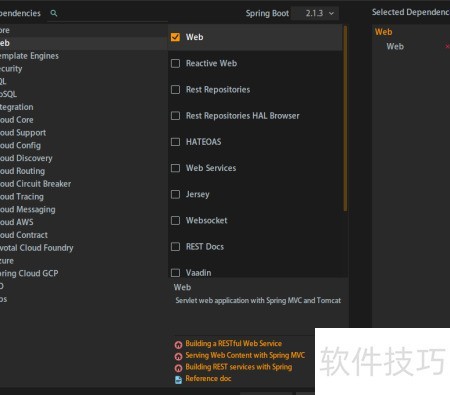The width and height of the screenshot is (450, 395).
Task: Click the dependency list vertical scrollbar
Action: pyautogui.click(x=345, y=118)
